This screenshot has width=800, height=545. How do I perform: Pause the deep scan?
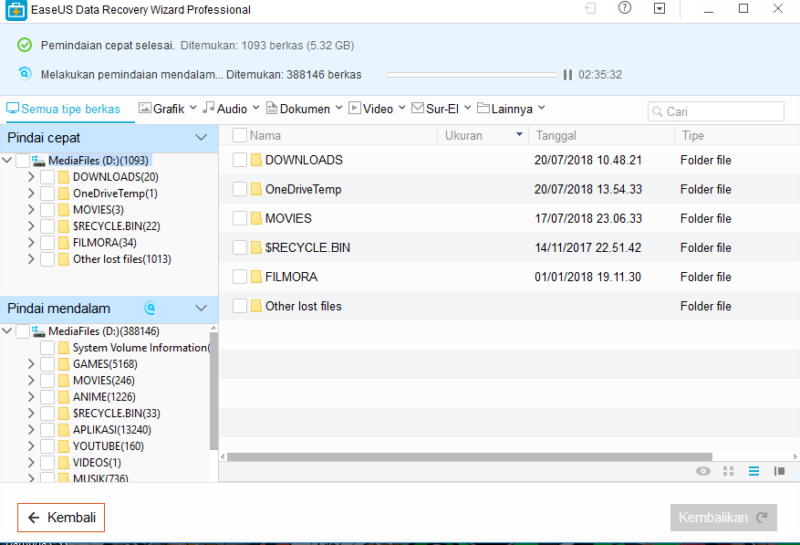pyautogui.click(x=567, y=75)
